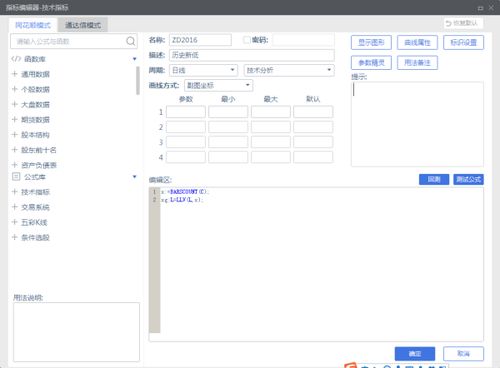Expand the 五彩K线 formula node
This screenshot has width=500, height=368.
pos(14,222)
